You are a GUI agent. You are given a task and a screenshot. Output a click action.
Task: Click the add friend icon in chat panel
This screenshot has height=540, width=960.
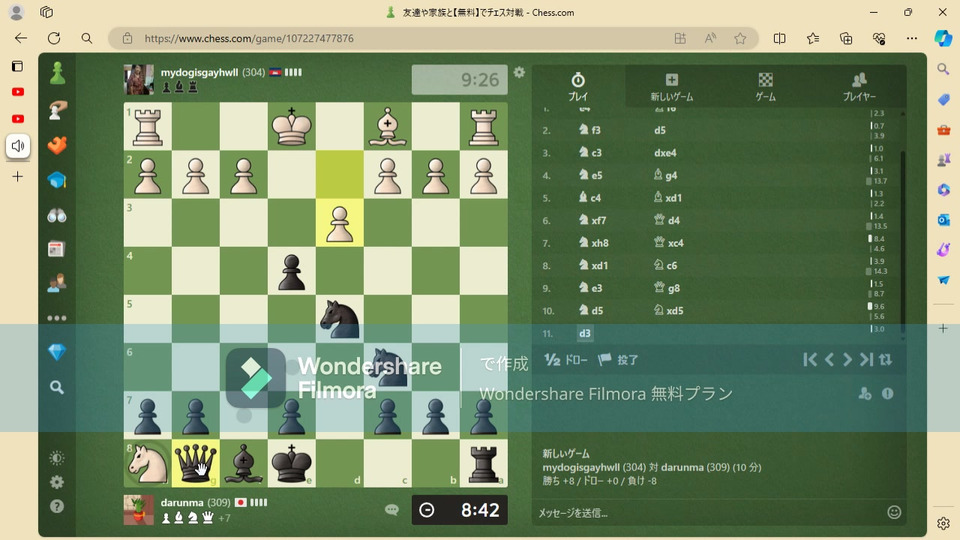pyautogui.click(x=864, y=394)
